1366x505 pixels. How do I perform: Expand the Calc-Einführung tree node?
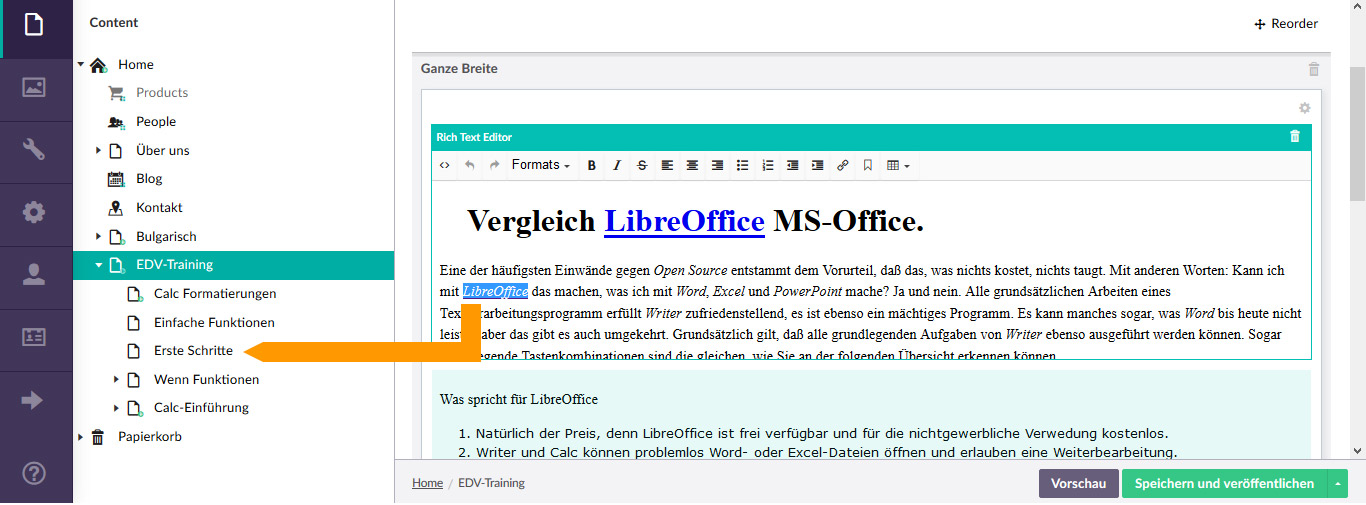pos(117,408)
